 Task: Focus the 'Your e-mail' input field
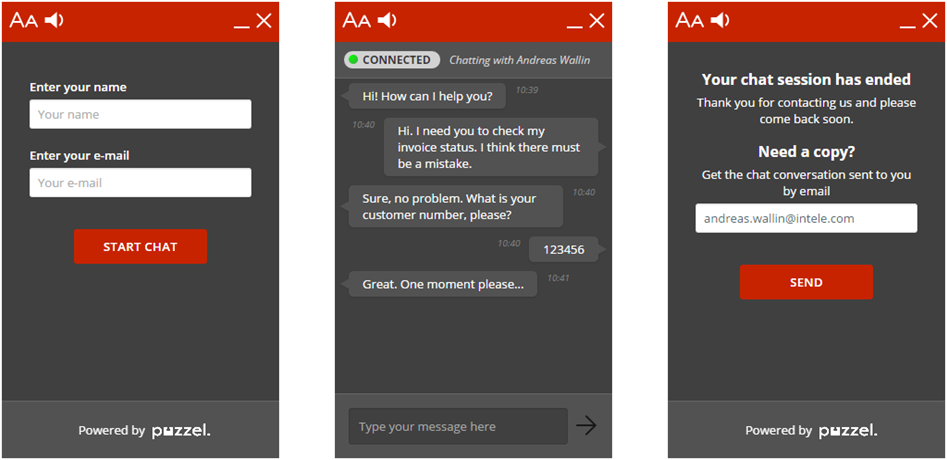(x=140, y=183)
